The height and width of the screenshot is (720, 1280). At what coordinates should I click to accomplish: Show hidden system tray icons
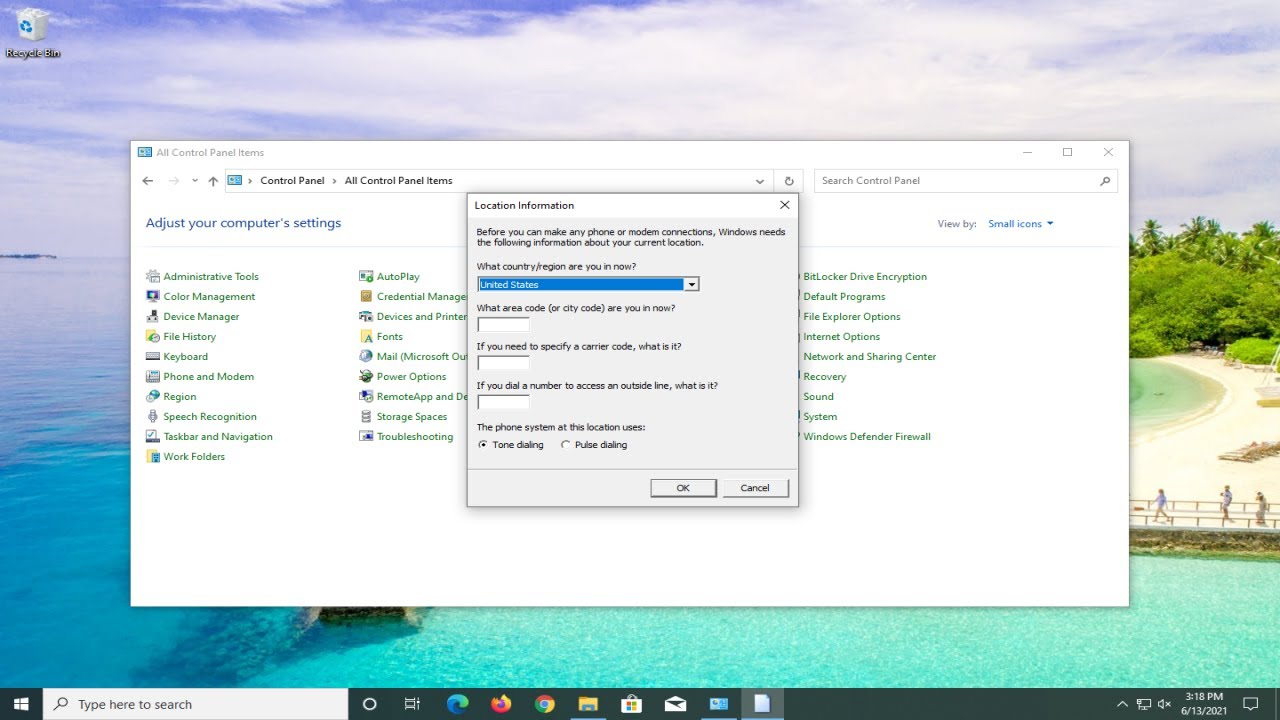tap(1122, 704)
